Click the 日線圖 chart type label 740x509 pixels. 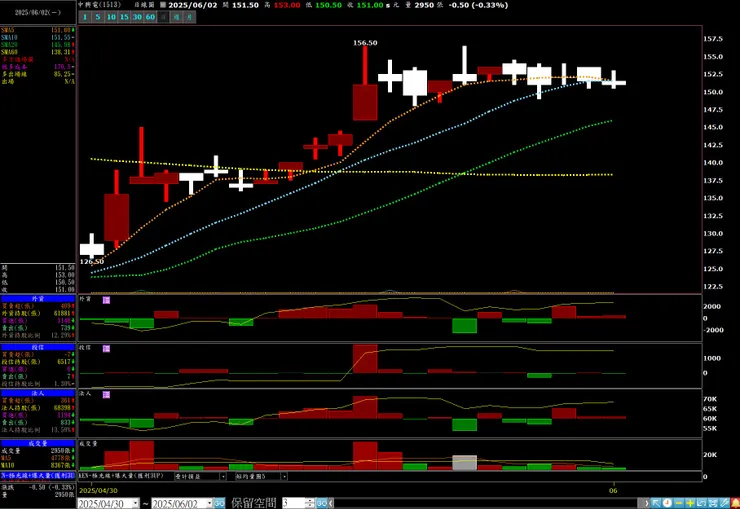pyautogui.click(x=144, y=5)
